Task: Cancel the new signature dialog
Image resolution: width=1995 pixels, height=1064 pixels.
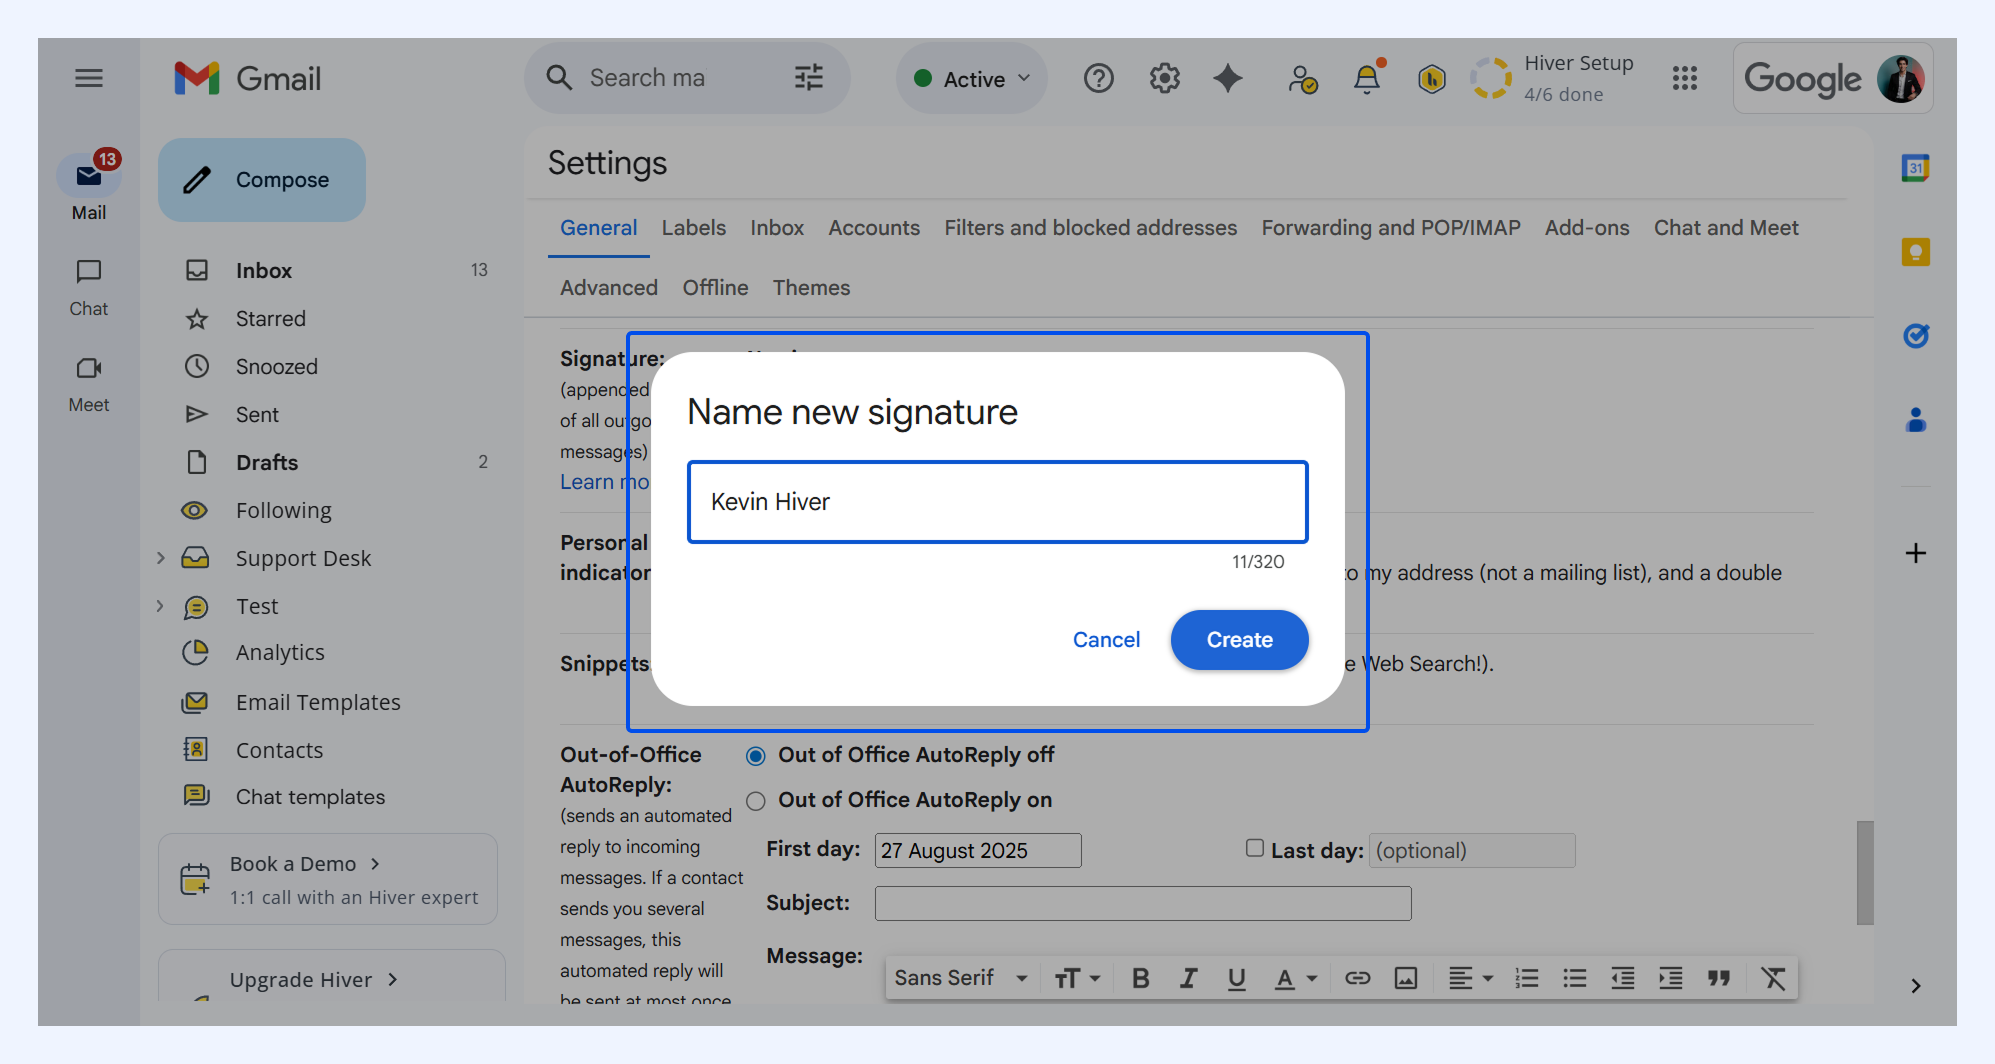Action: (1106, 640)
